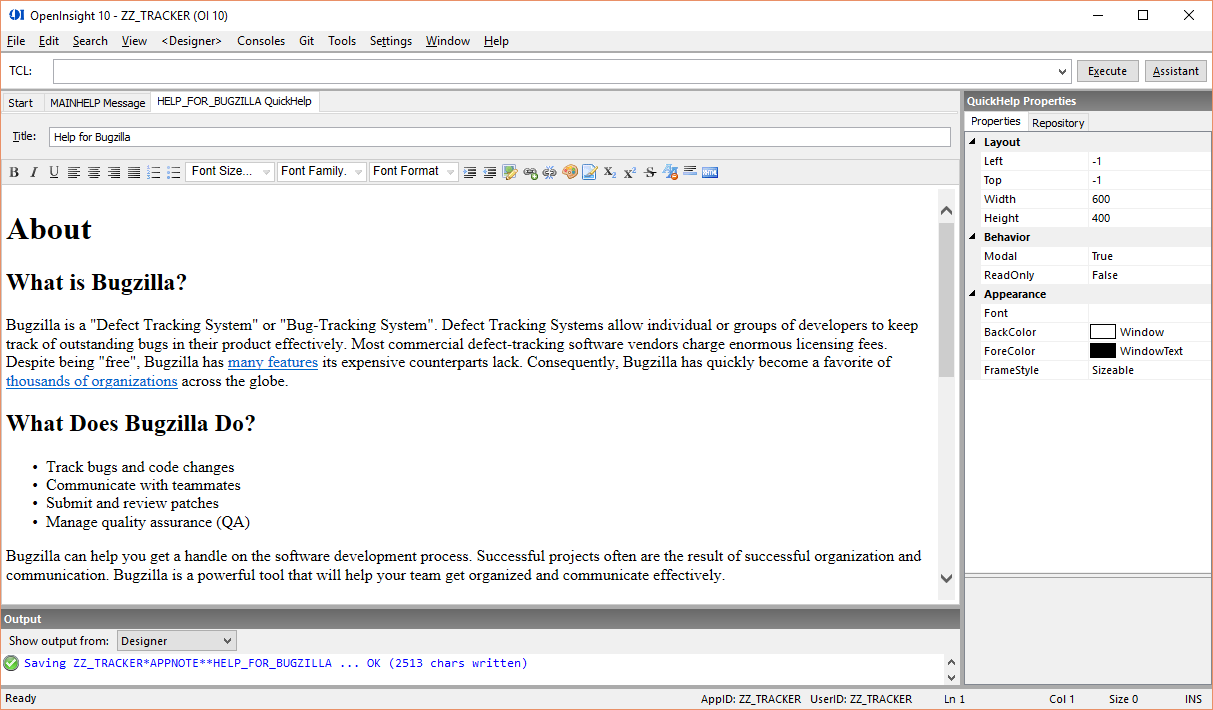Open the Font Format dropdown
Image resolution: width=1213 pixels, height=710 pixels.
click(414, 172)
